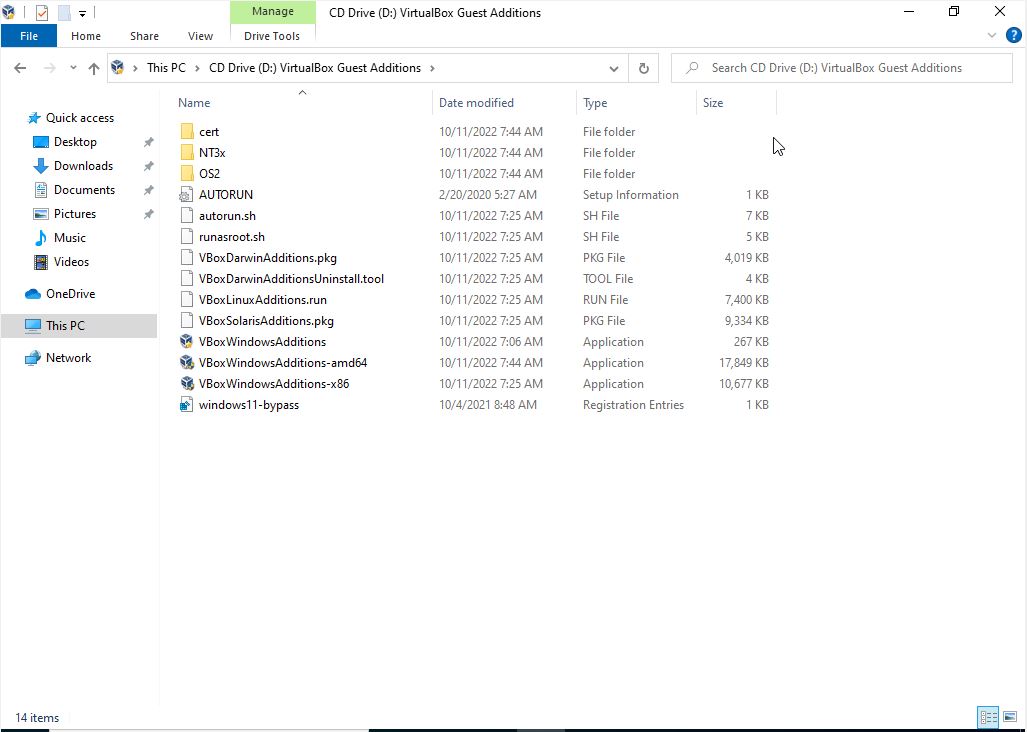Click the New folder quick access icon

pos(64,12)
